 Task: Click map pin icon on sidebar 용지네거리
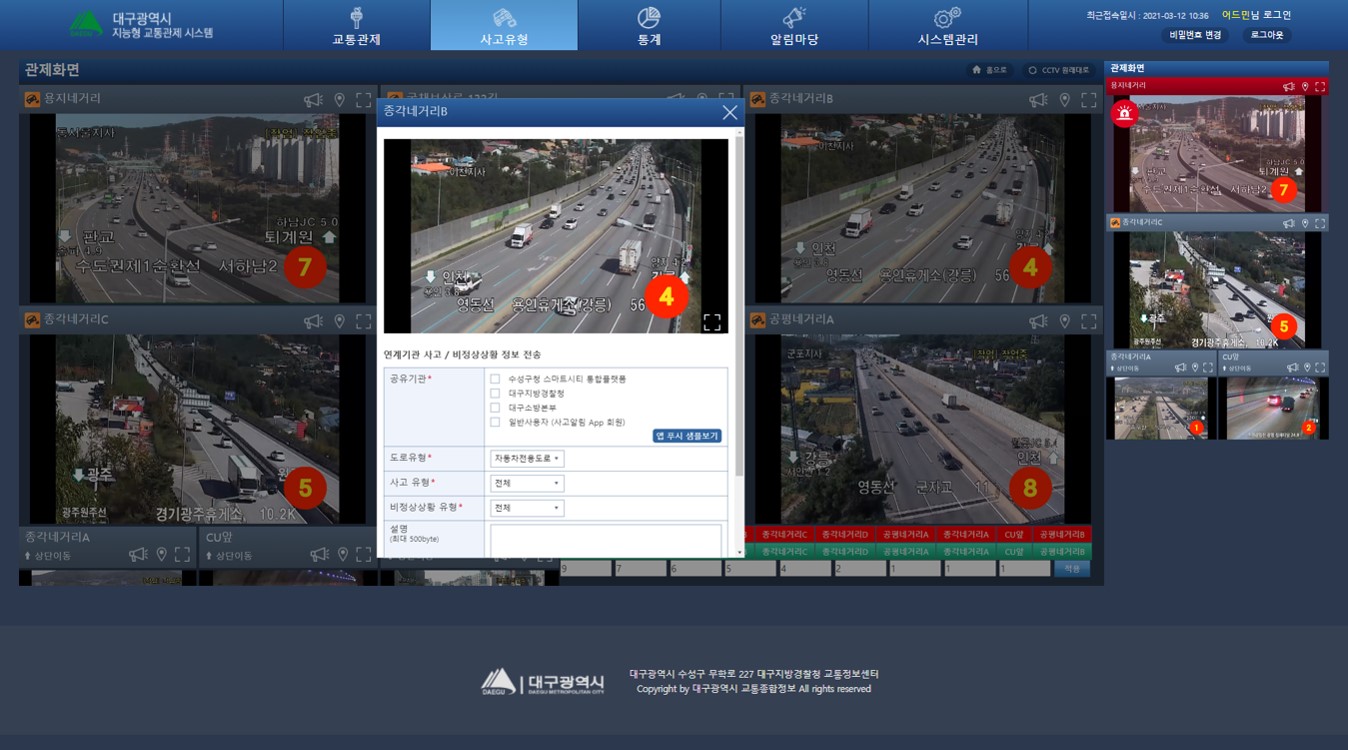point(1305,87)
